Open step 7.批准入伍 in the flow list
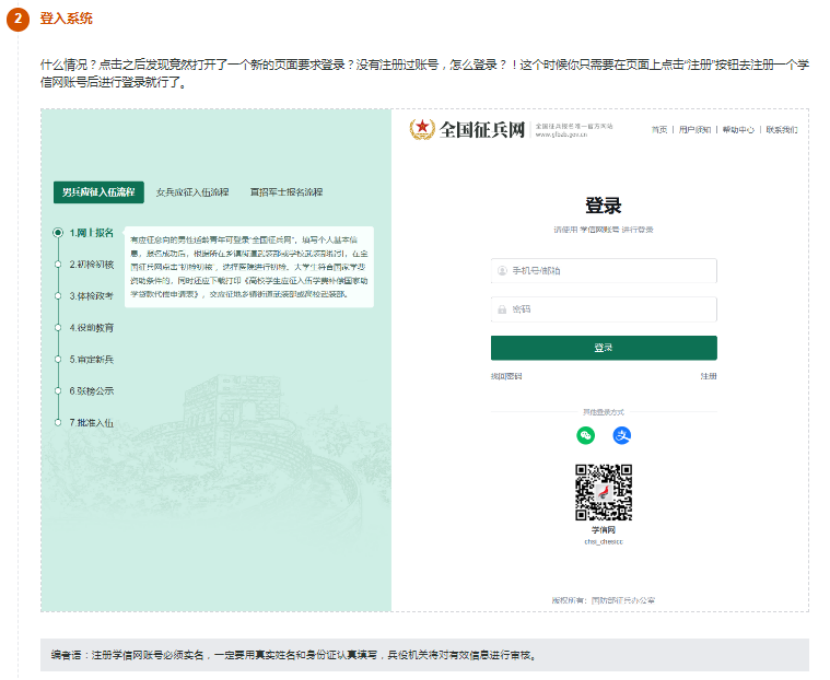The width and height of the screenshot is (830, 680). [x=91, y=422]
